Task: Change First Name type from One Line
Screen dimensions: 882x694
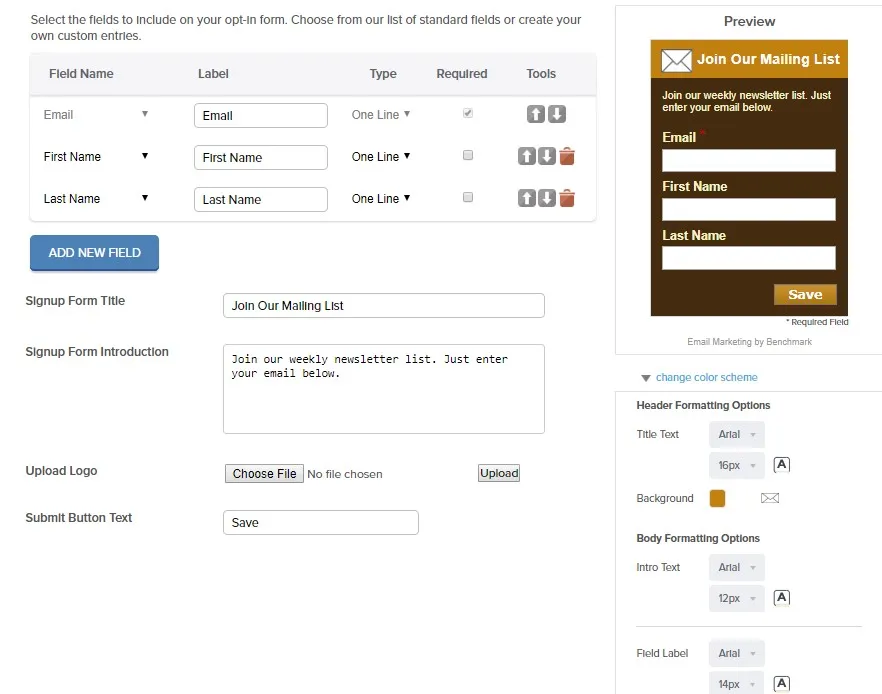Action: (381, 156)
